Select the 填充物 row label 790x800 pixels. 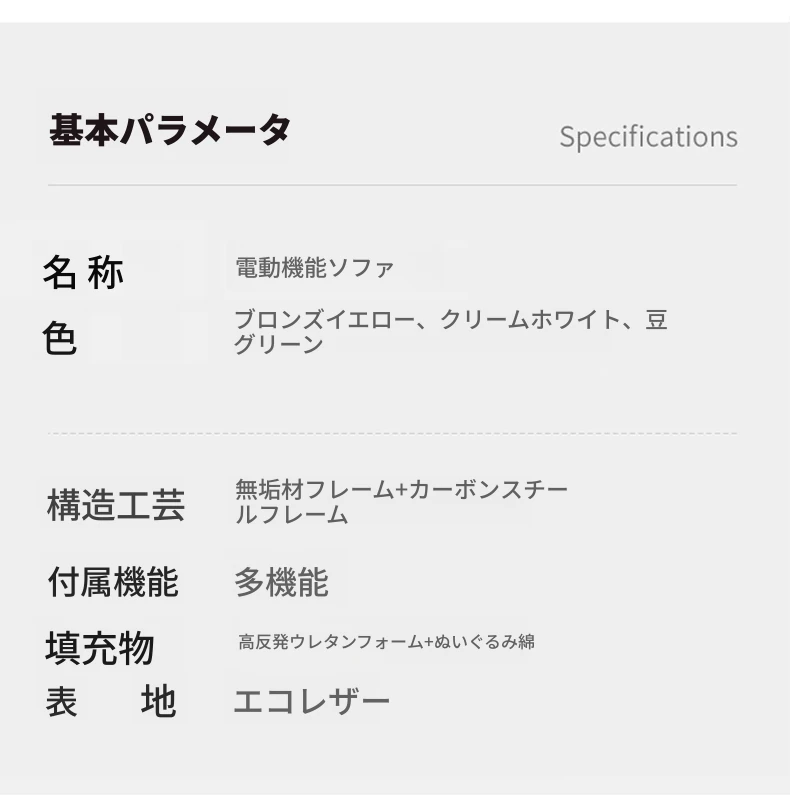(100, 648)
